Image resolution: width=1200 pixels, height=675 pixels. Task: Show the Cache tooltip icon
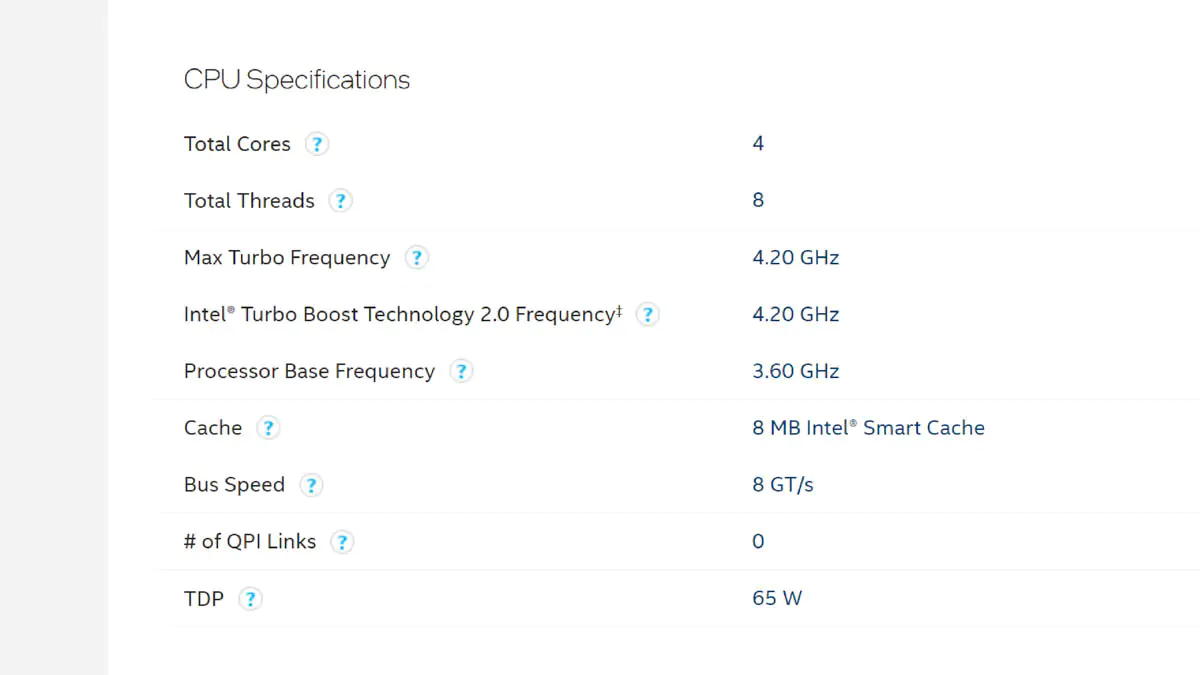(267, 429)
